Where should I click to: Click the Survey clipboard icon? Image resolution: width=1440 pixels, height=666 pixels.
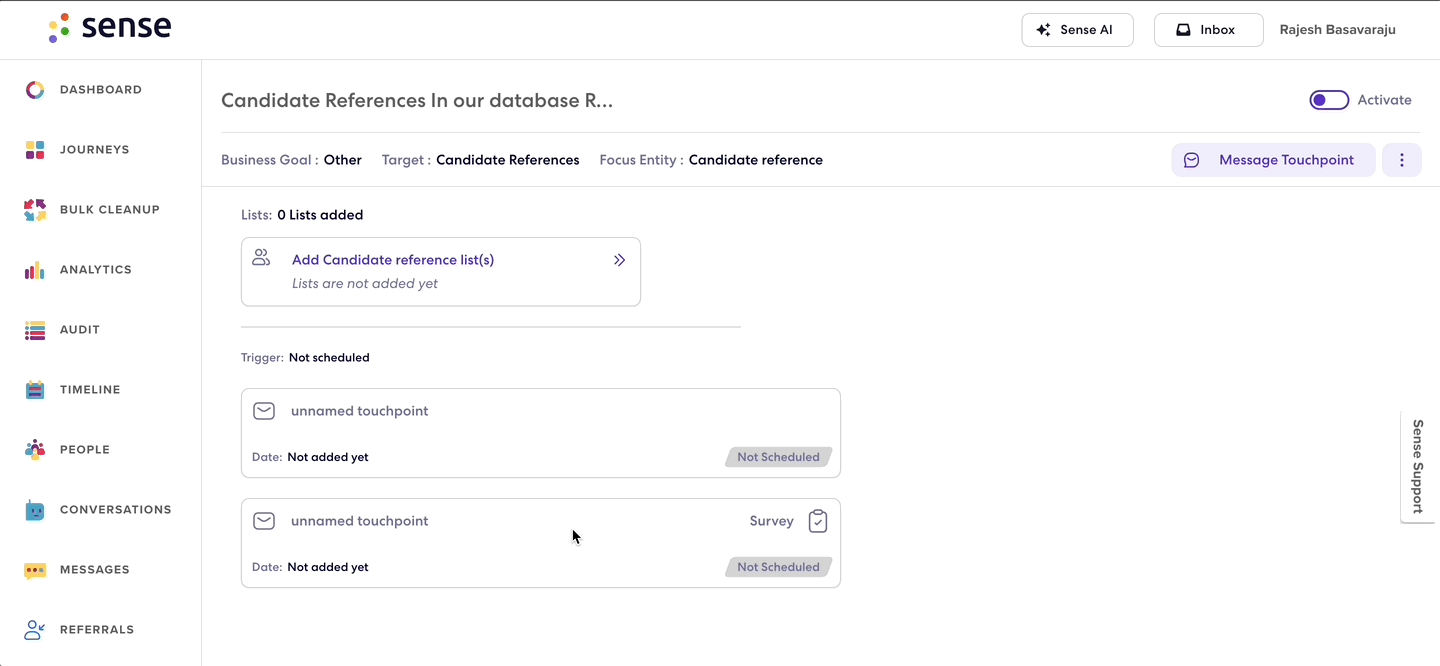click(818, 521)
